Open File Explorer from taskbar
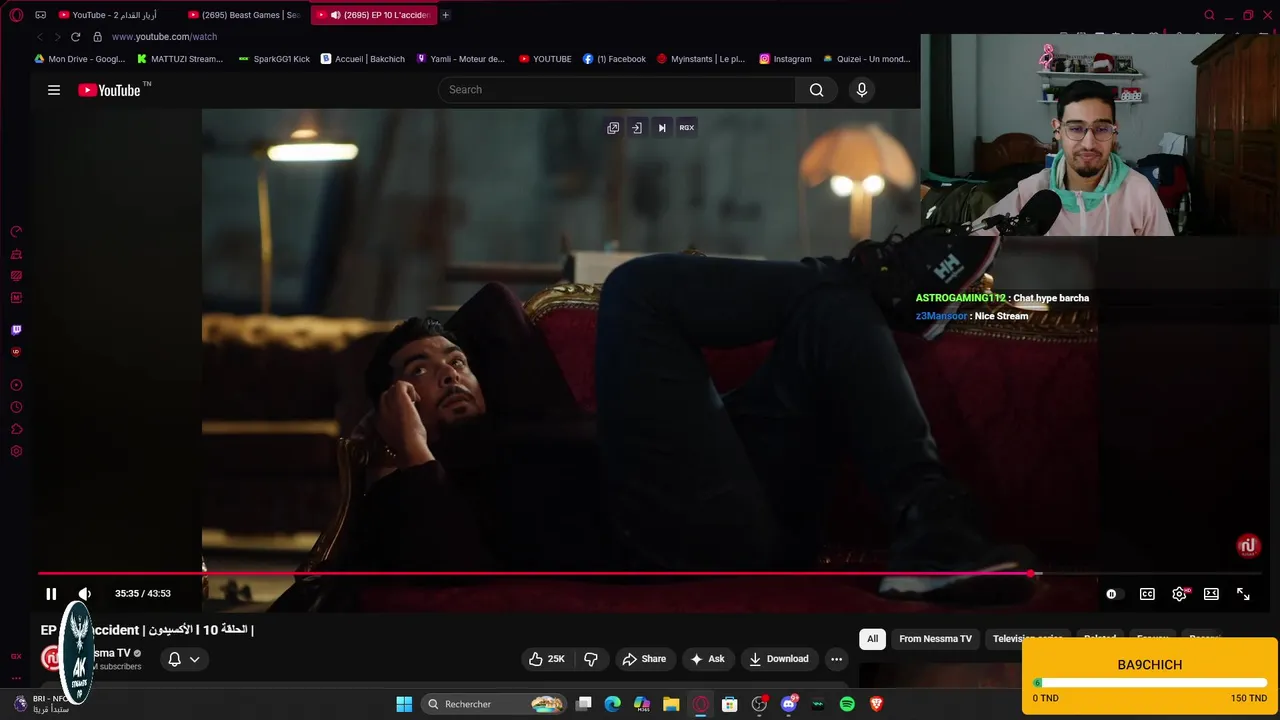1280x720 pixels. pos(671,704)
